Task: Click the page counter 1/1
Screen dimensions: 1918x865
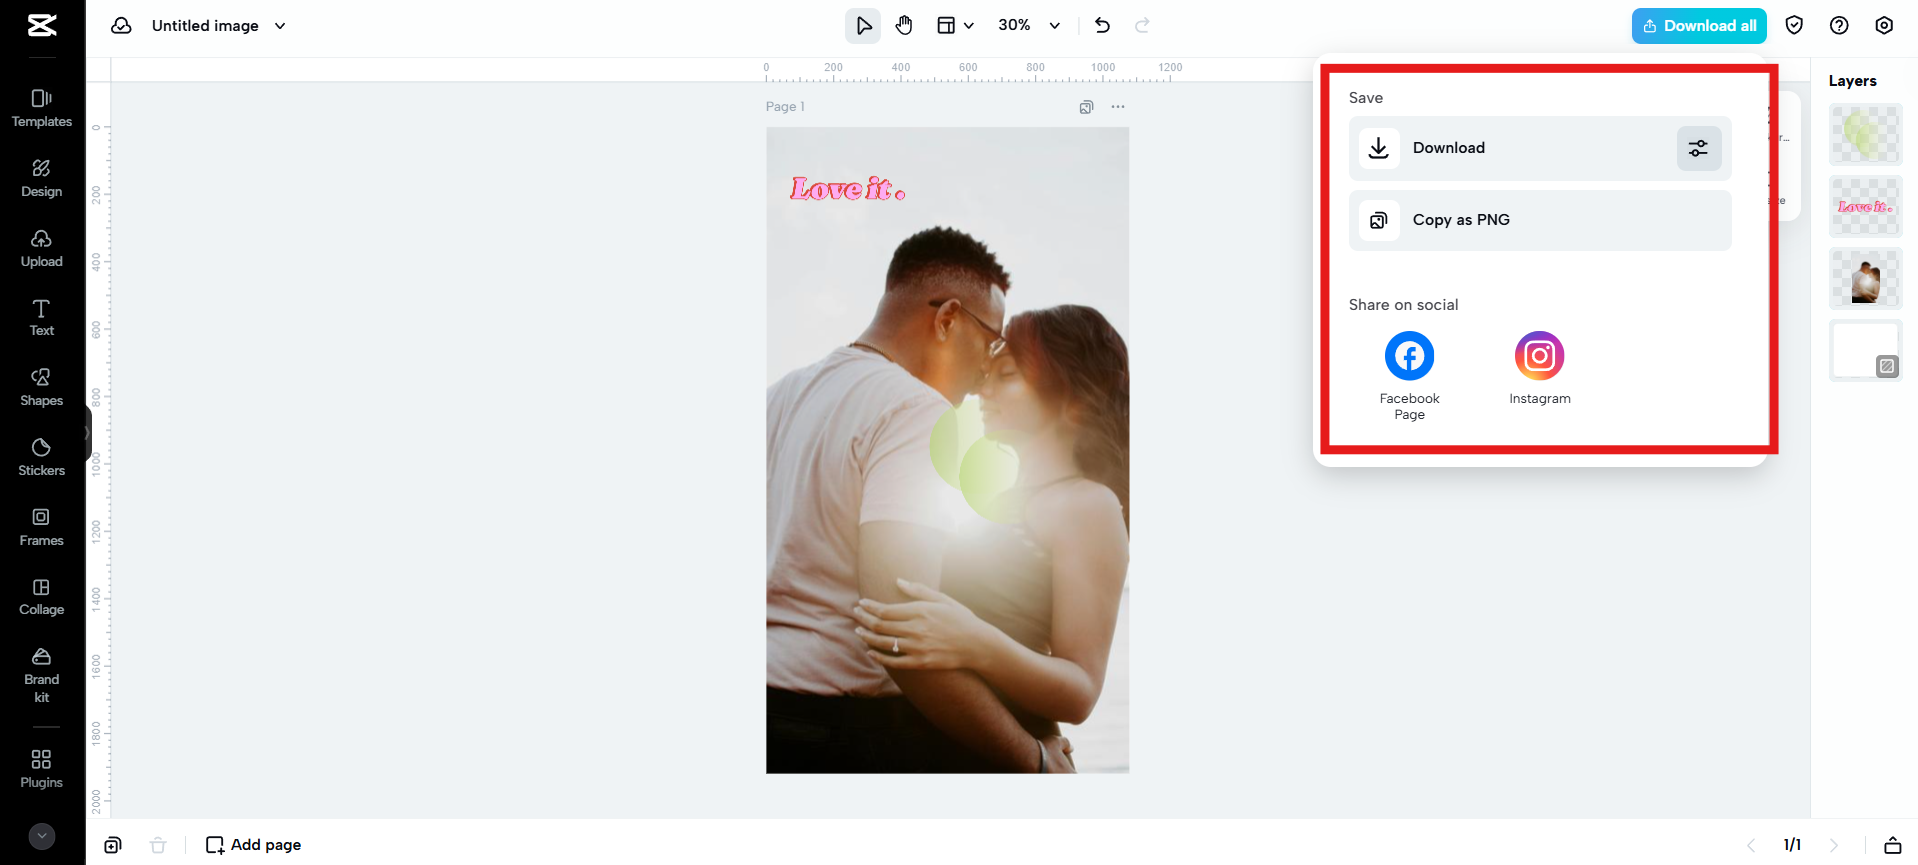Action: 1792,845
